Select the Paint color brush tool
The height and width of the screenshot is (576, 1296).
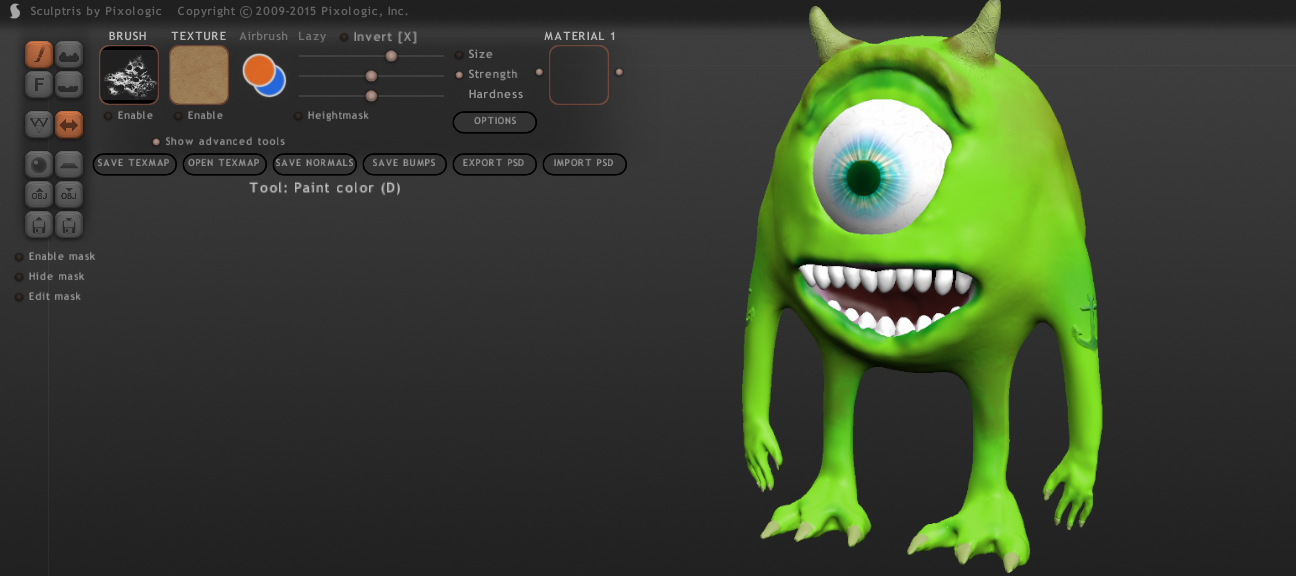(x=39, y=54)
